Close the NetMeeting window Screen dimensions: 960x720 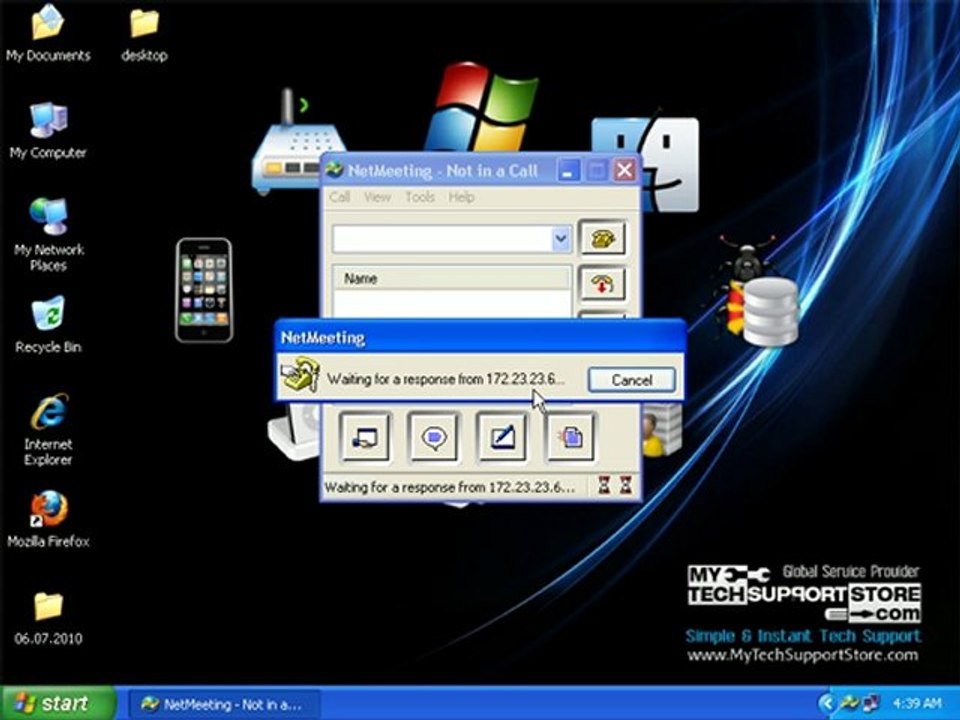tap(624, 170)
